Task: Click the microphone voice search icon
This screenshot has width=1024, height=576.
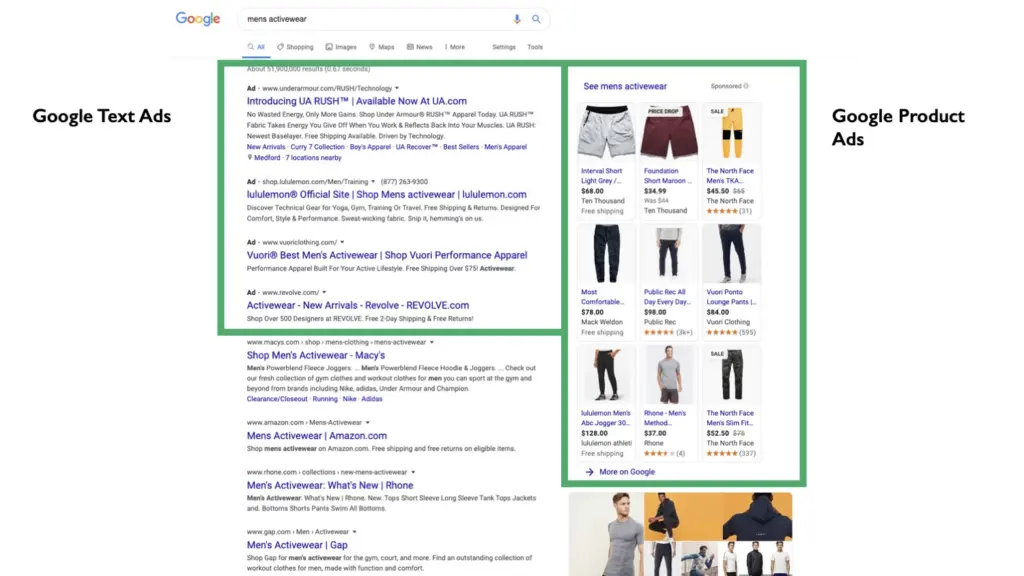Action: [x=517, y=19]
